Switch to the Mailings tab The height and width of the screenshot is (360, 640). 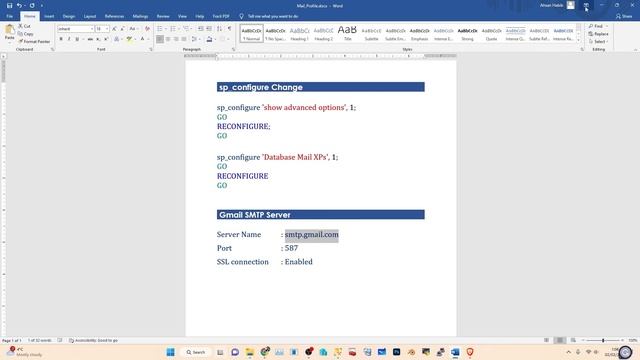140,16
